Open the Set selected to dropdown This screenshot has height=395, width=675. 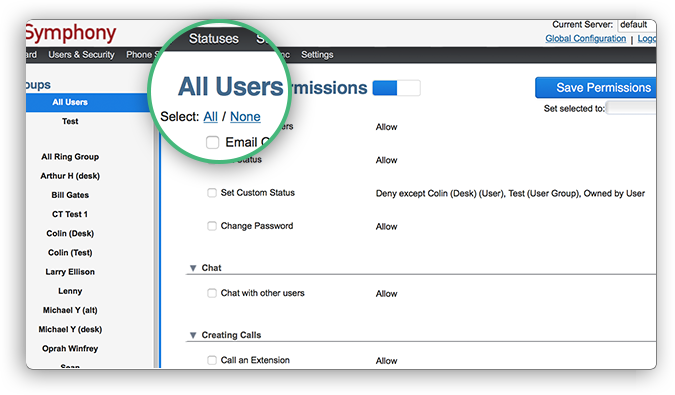(x=631, y=108)
